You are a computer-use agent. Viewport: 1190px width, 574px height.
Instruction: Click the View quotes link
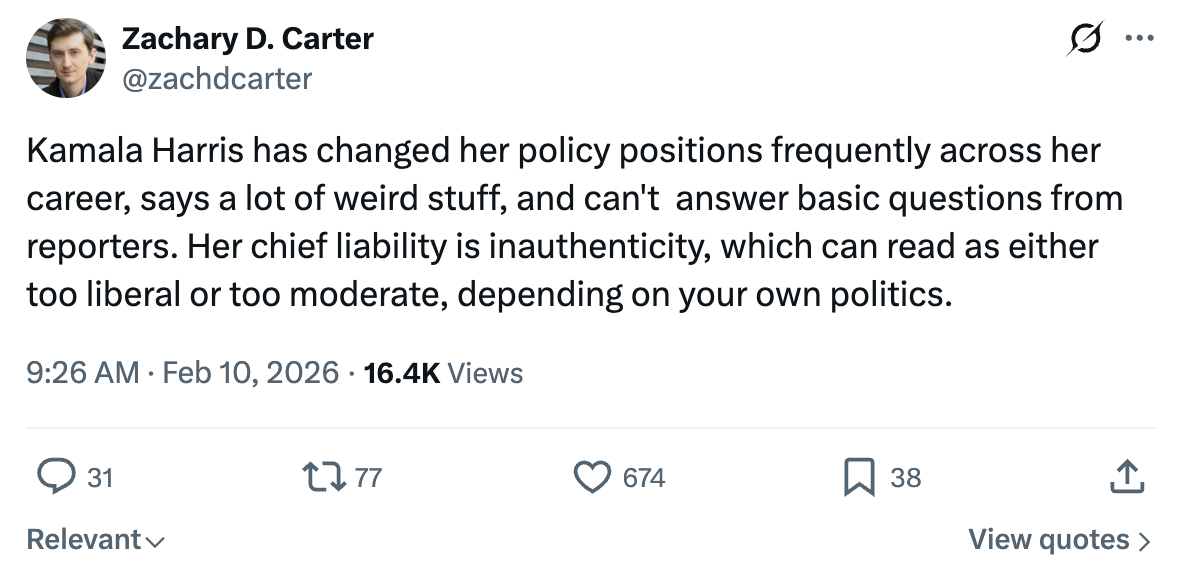point(1049,539)
